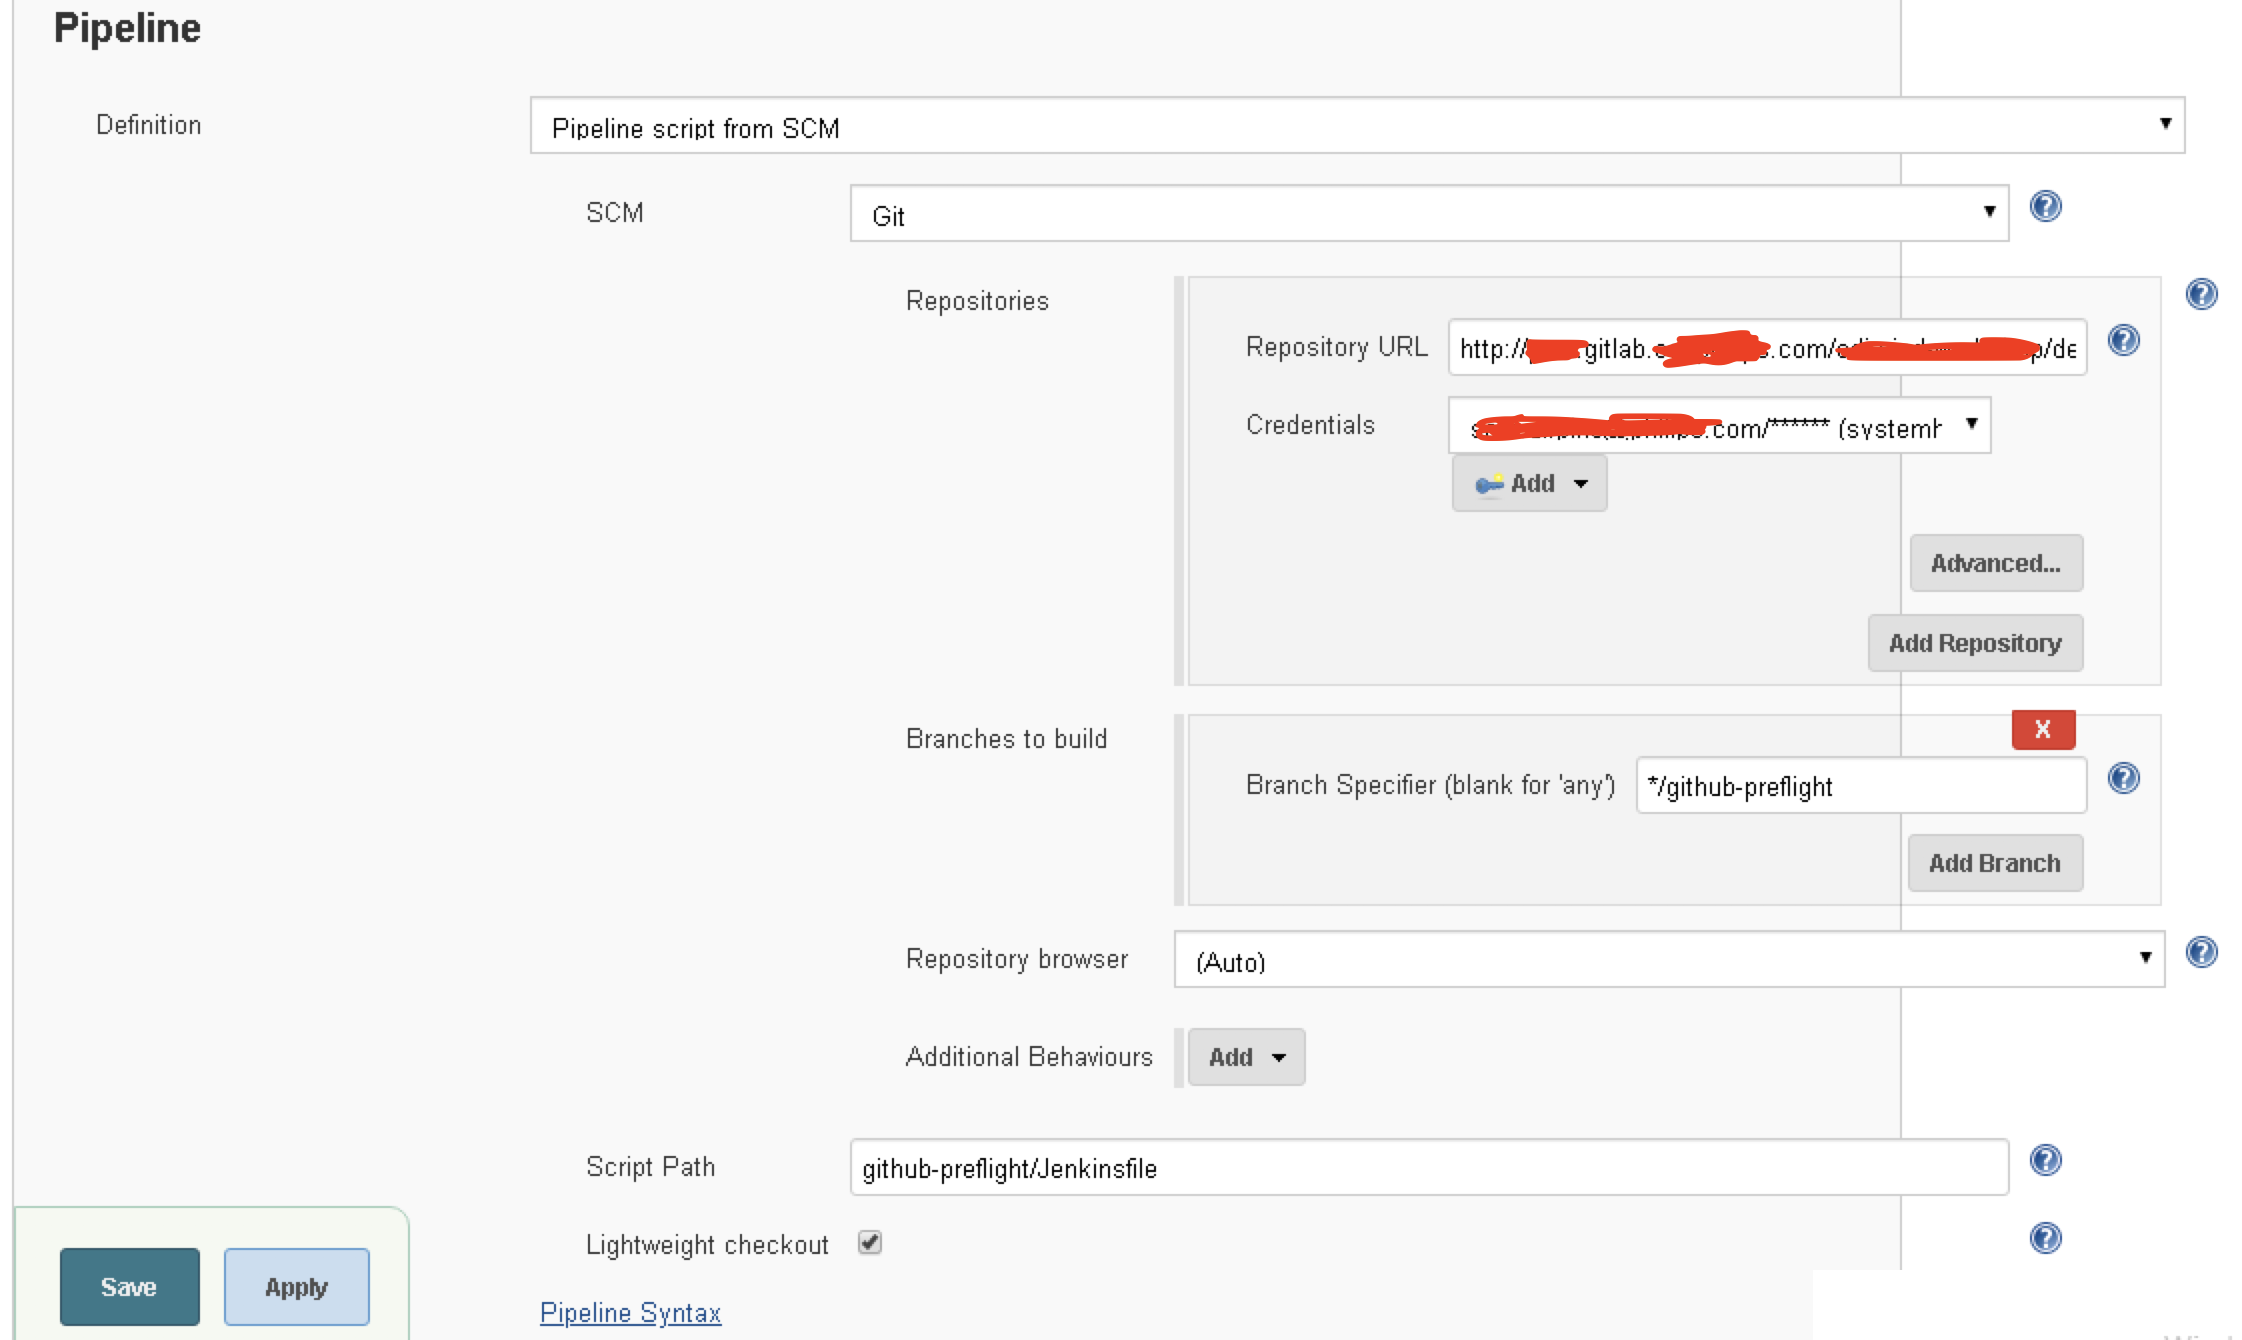
Task: Open the Repository browser (Auto) dropdown
Action: (x=1668, y=960)
